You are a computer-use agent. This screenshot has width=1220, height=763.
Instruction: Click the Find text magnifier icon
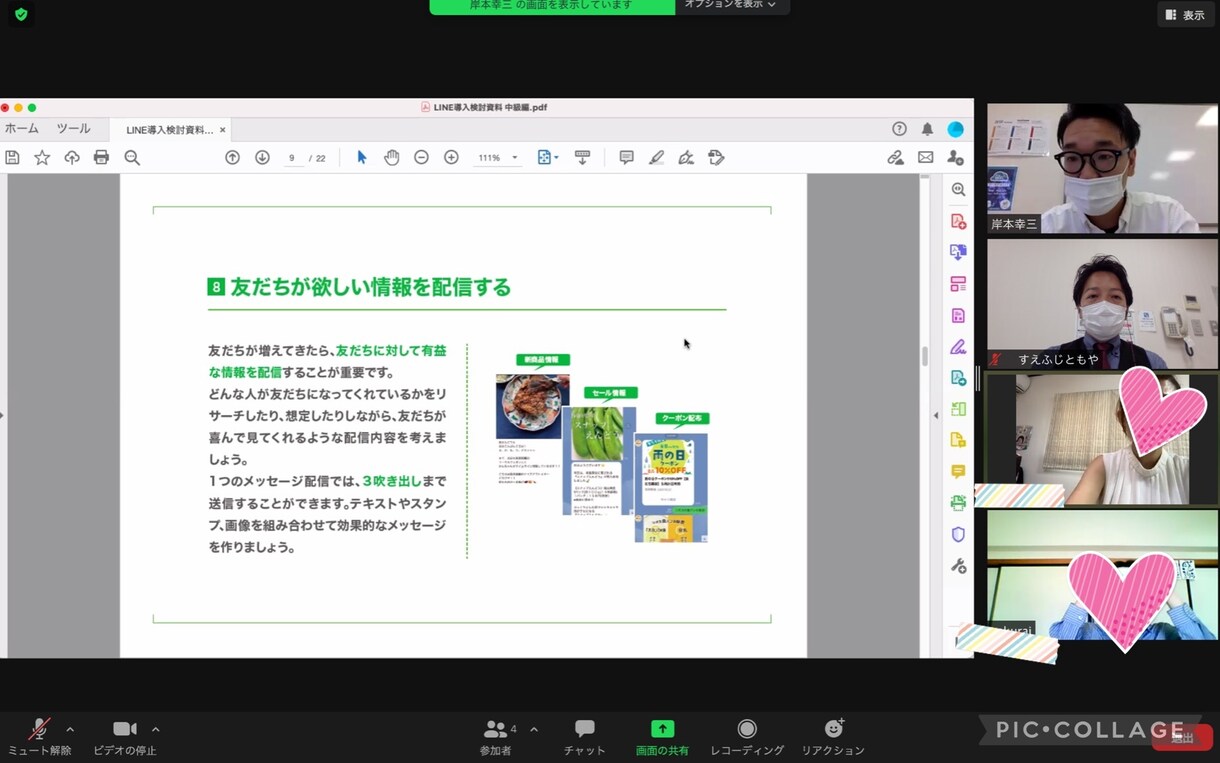132,158
